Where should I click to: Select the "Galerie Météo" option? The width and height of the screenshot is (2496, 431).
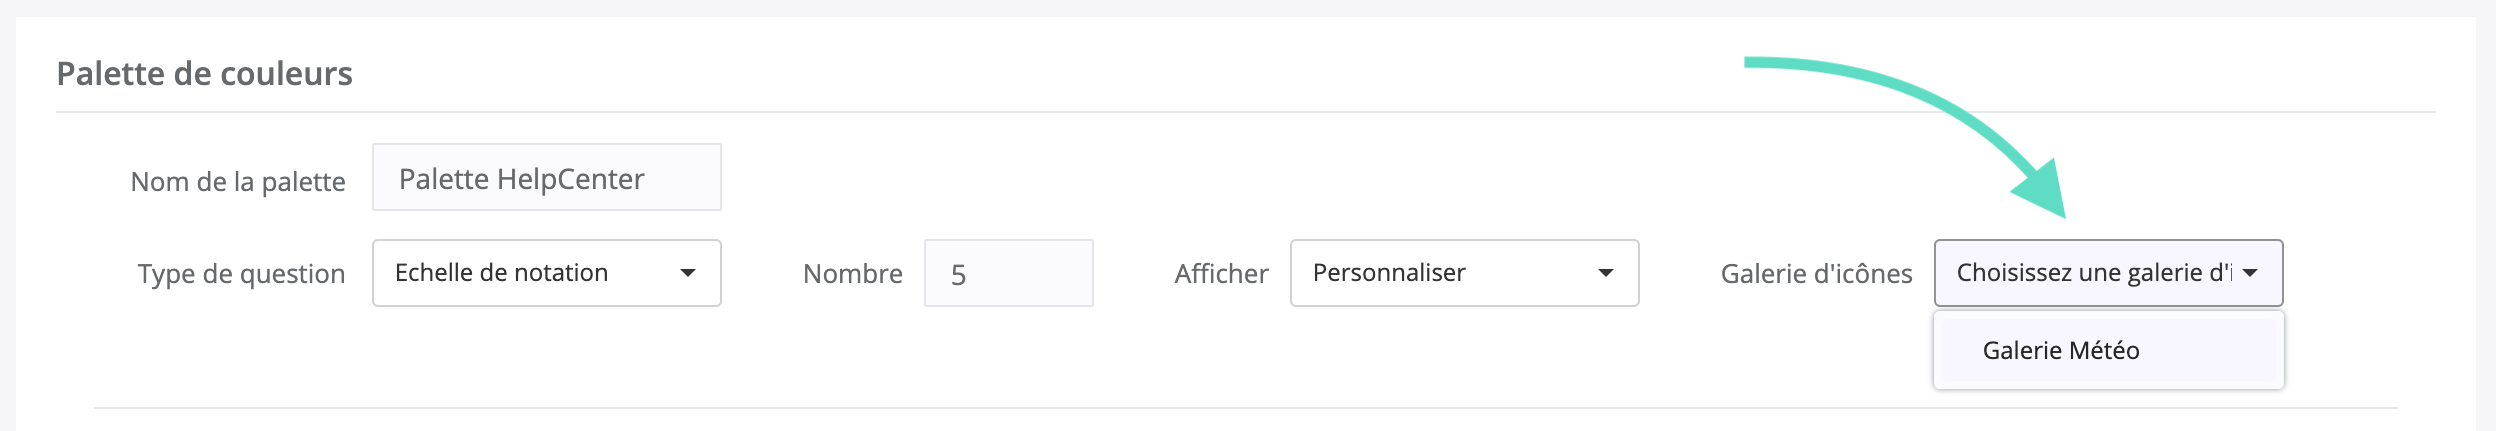(x=2061, y=351)
